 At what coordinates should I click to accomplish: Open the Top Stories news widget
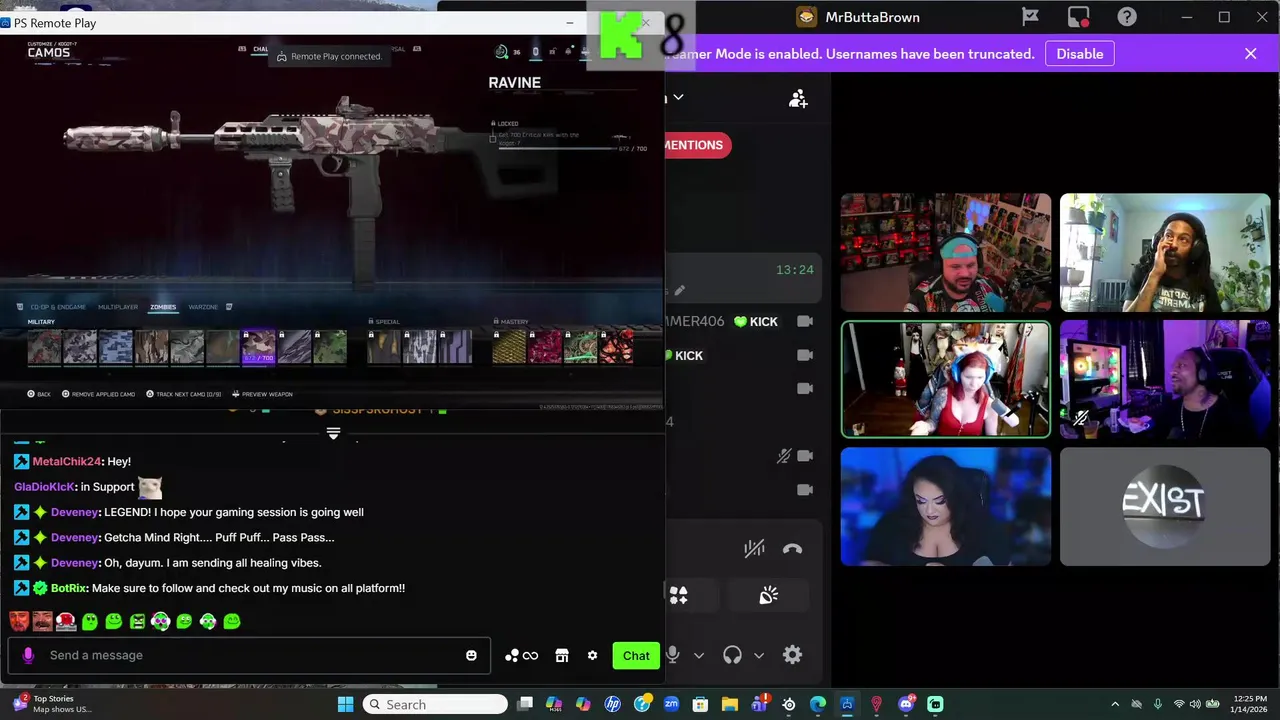pyautogui.click(x=52, y=704)
